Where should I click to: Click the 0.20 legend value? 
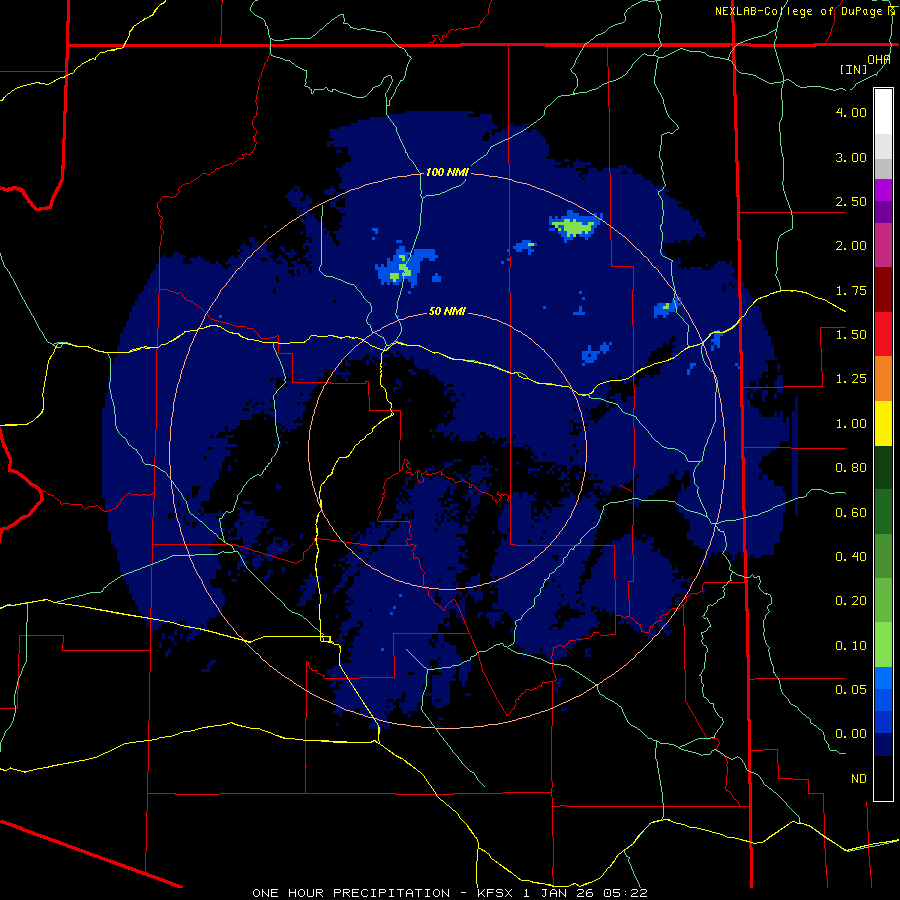pos(851,601)
